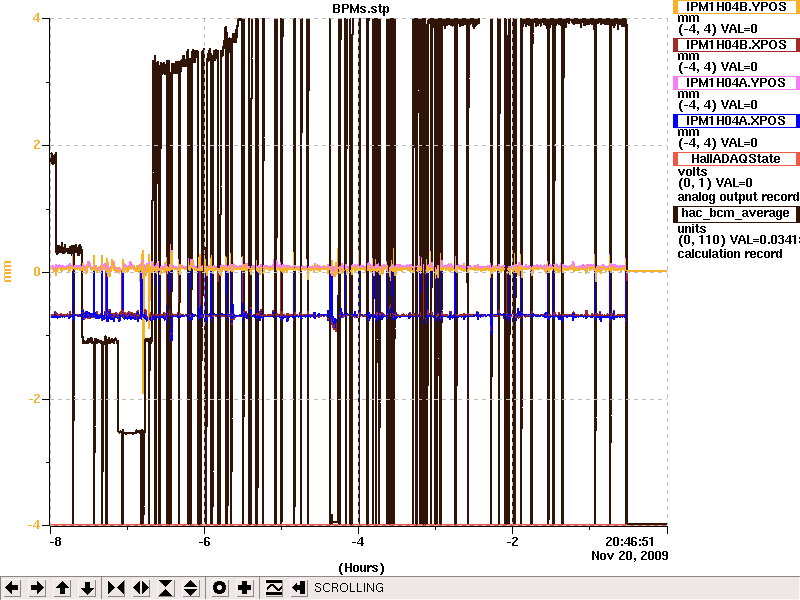This screenshot has width=800, height=600.
Task: Click the 'analog output record' description text
Action: click(738, 197)
